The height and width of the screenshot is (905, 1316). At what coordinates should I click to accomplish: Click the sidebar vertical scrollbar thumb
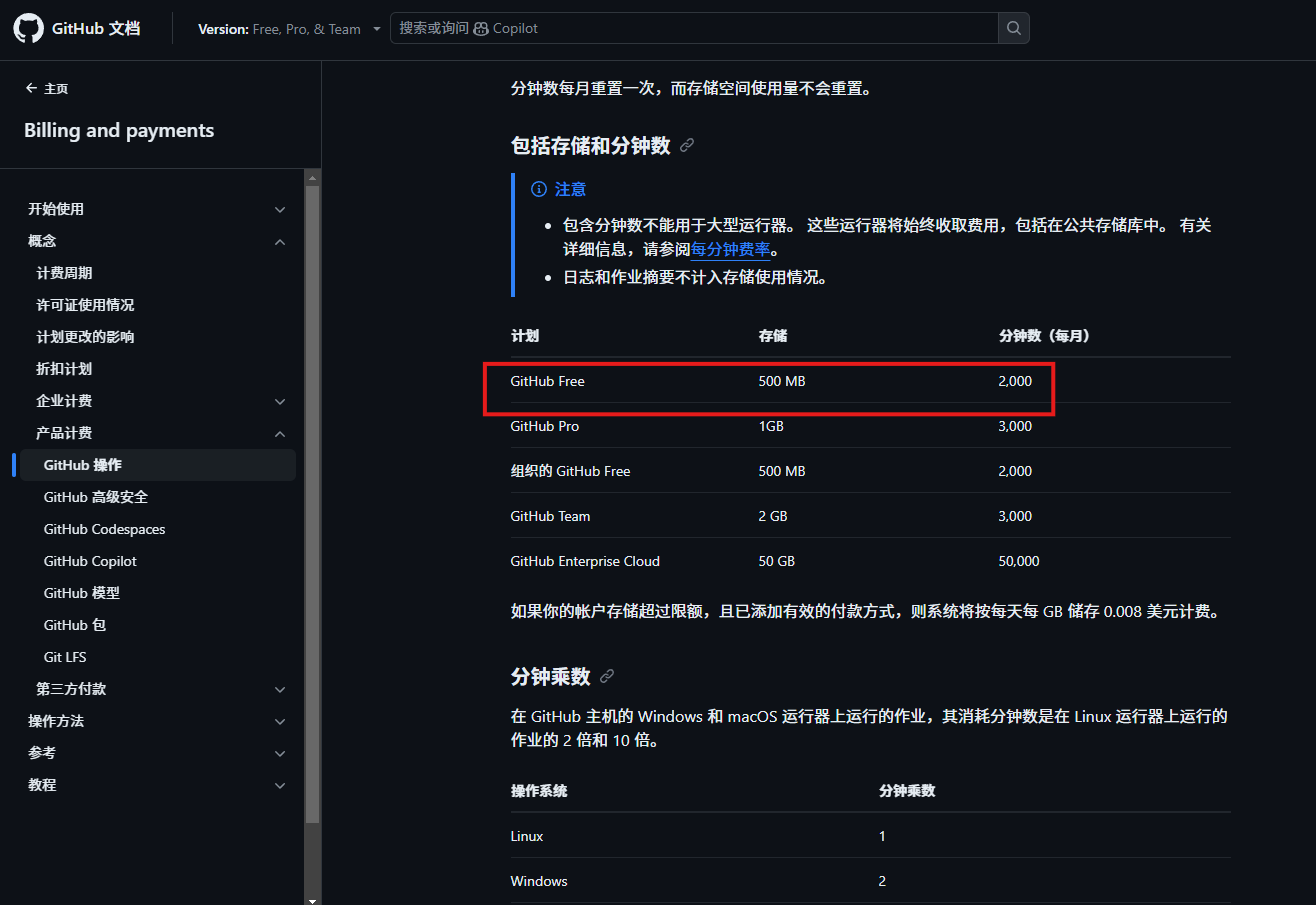coord(312,500)
